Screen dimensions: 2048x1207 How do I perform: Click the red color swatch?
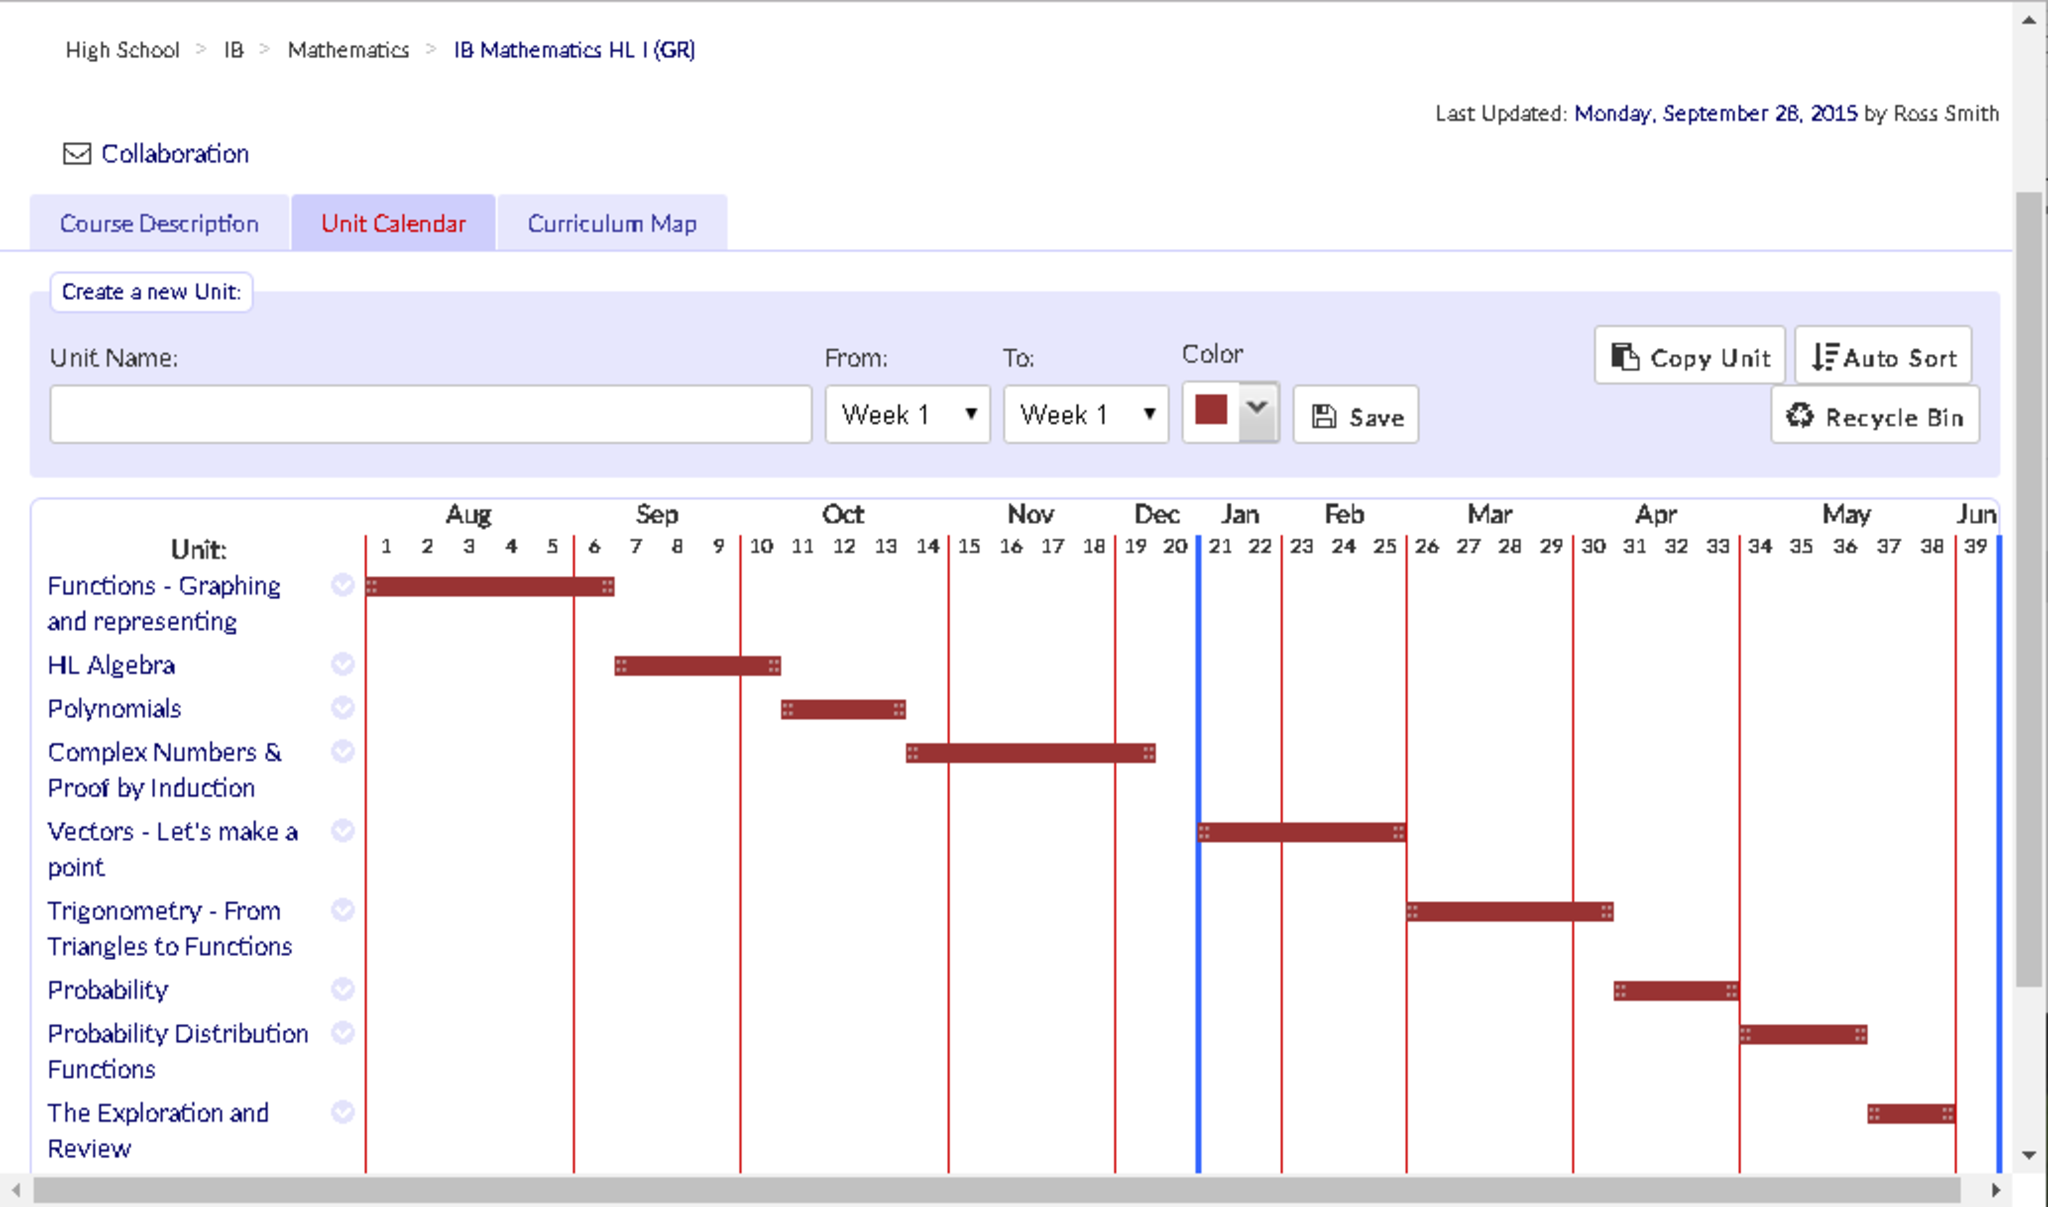(1211, 410)
